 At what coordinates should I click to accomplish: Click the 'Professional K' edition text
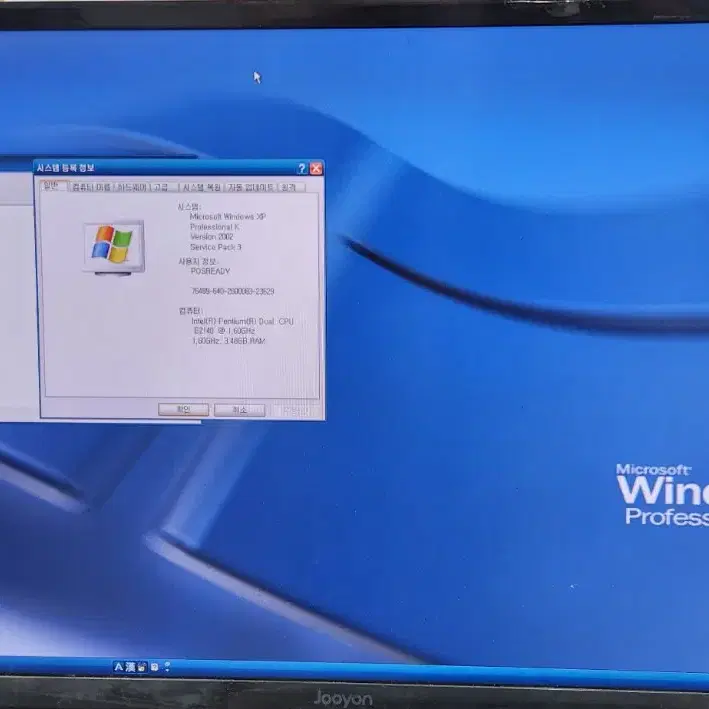pyautogui.click(x=215, y=227)
